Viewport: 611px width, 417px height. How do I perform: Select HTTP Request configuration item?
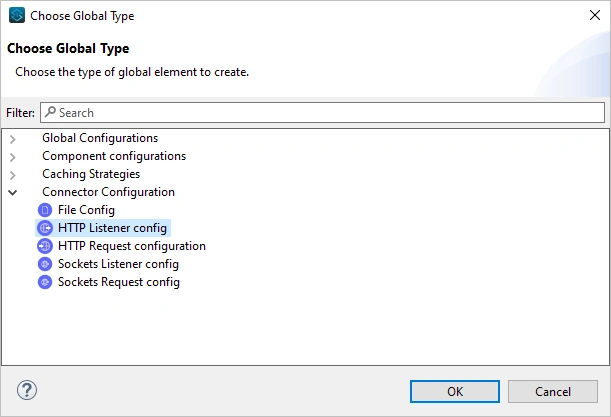(132, 246)
